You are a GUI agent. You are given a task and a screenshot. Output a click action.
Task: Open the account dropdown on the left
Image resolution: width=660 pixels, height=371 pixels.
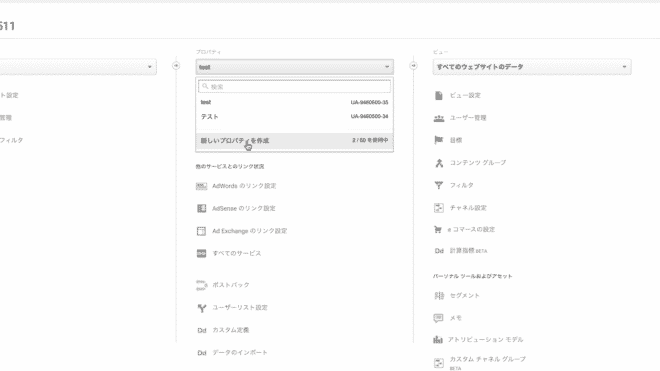[78, 67]
